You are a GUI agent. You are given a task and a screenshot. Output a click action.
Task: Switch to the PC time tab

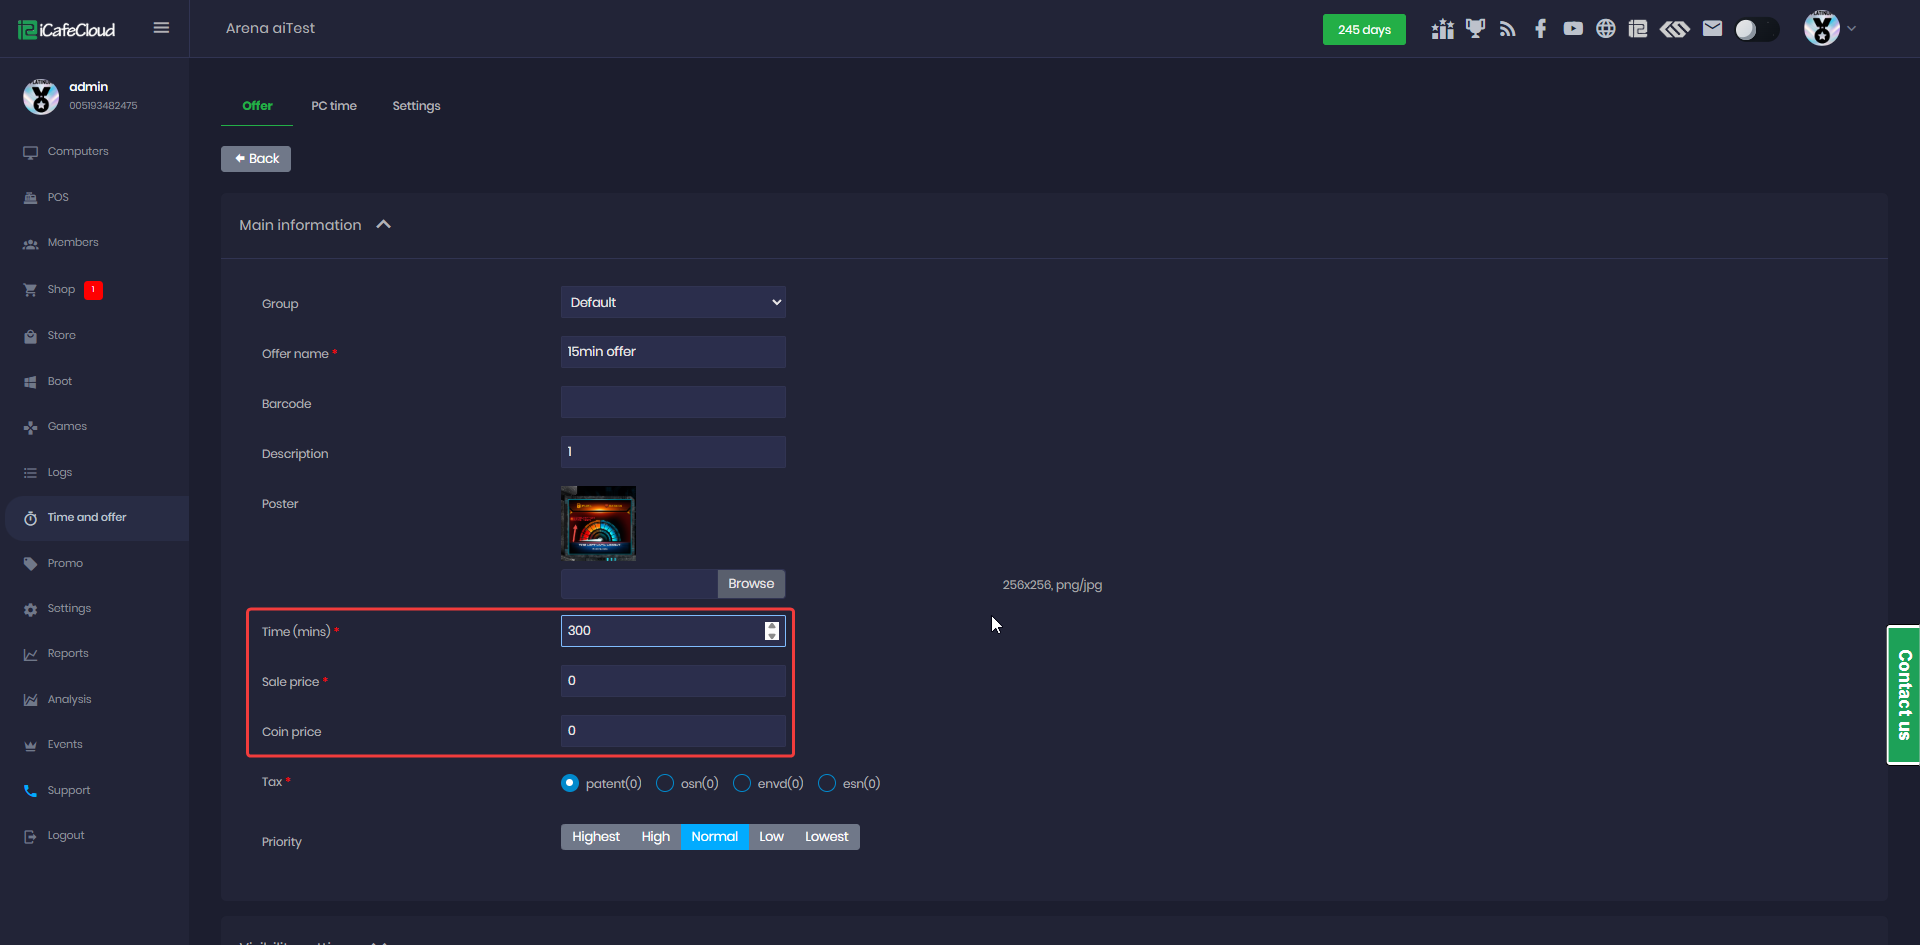coord(333,106)
